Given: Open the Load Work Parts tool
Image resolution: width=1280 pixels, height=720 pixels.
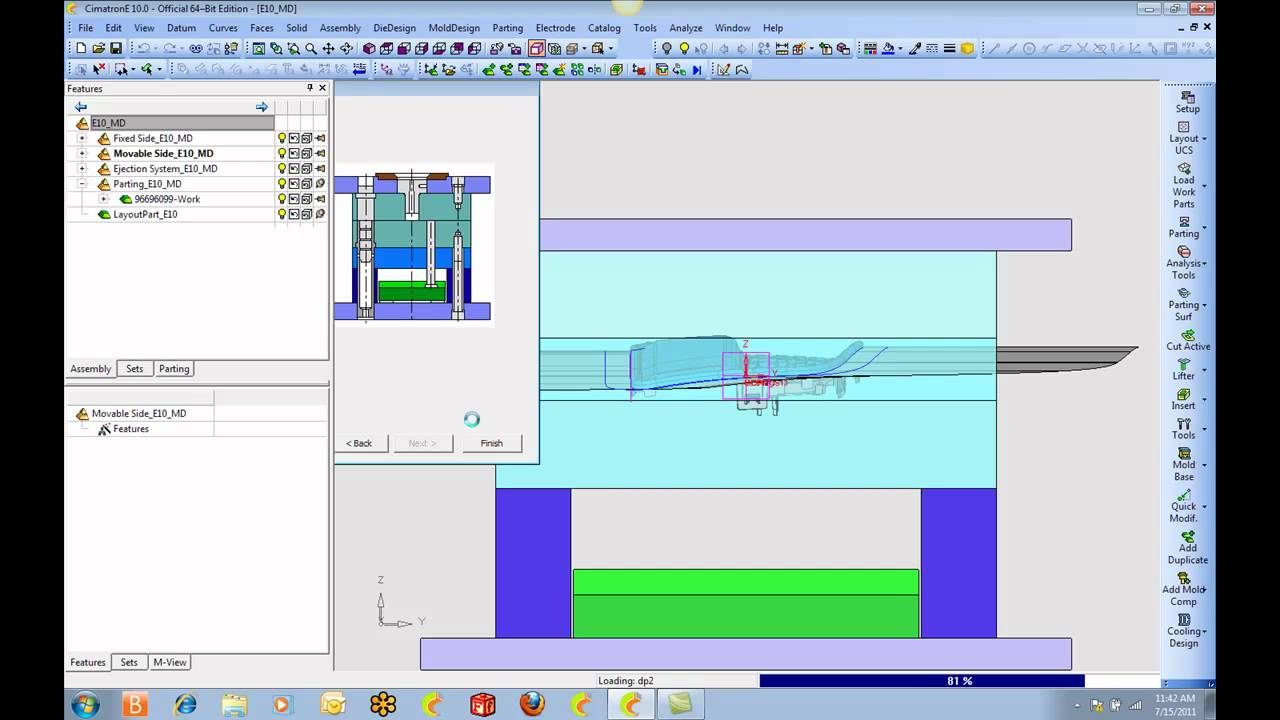Looking at the screenshot, I should point(1184,186).
